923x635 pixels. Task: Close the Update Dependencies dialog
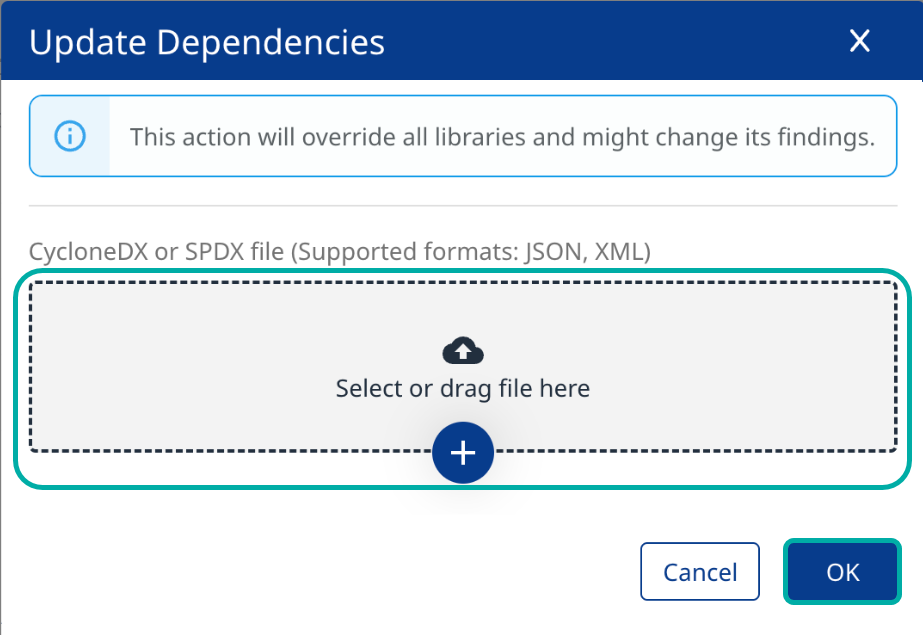[x=859, y=41]
